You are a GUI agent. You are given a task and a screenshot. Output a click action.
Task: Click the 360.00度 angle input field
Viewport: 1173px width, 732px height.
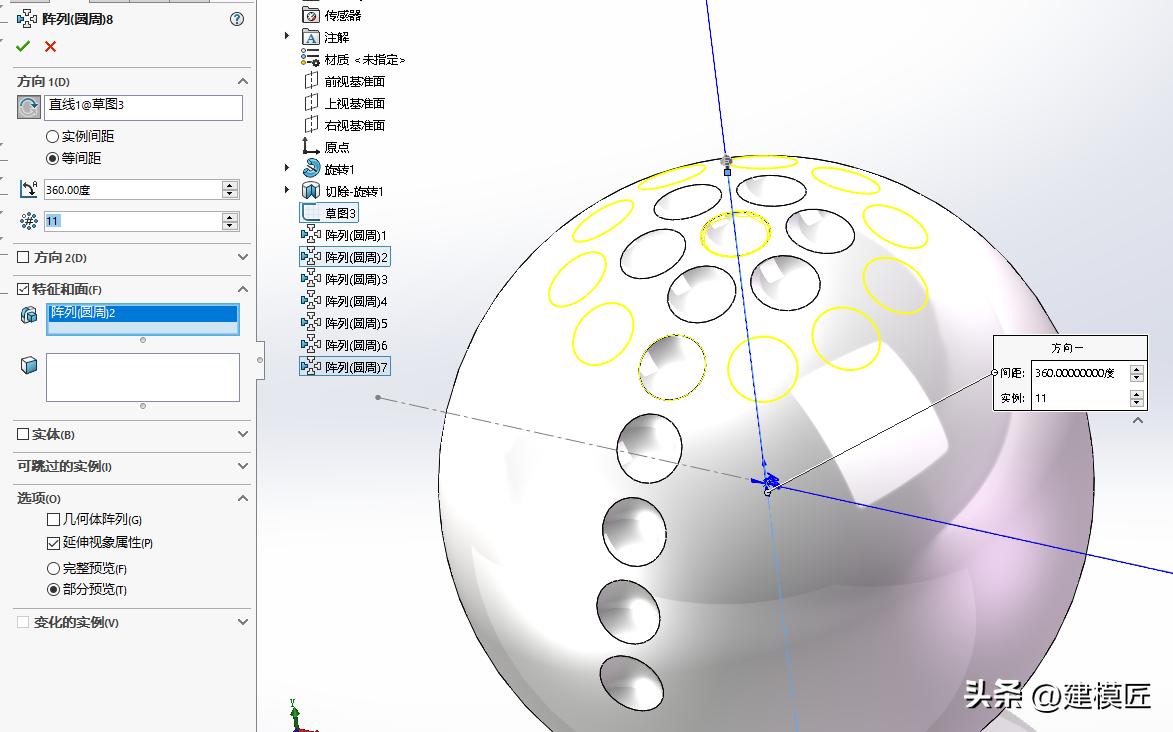(130, 188)
